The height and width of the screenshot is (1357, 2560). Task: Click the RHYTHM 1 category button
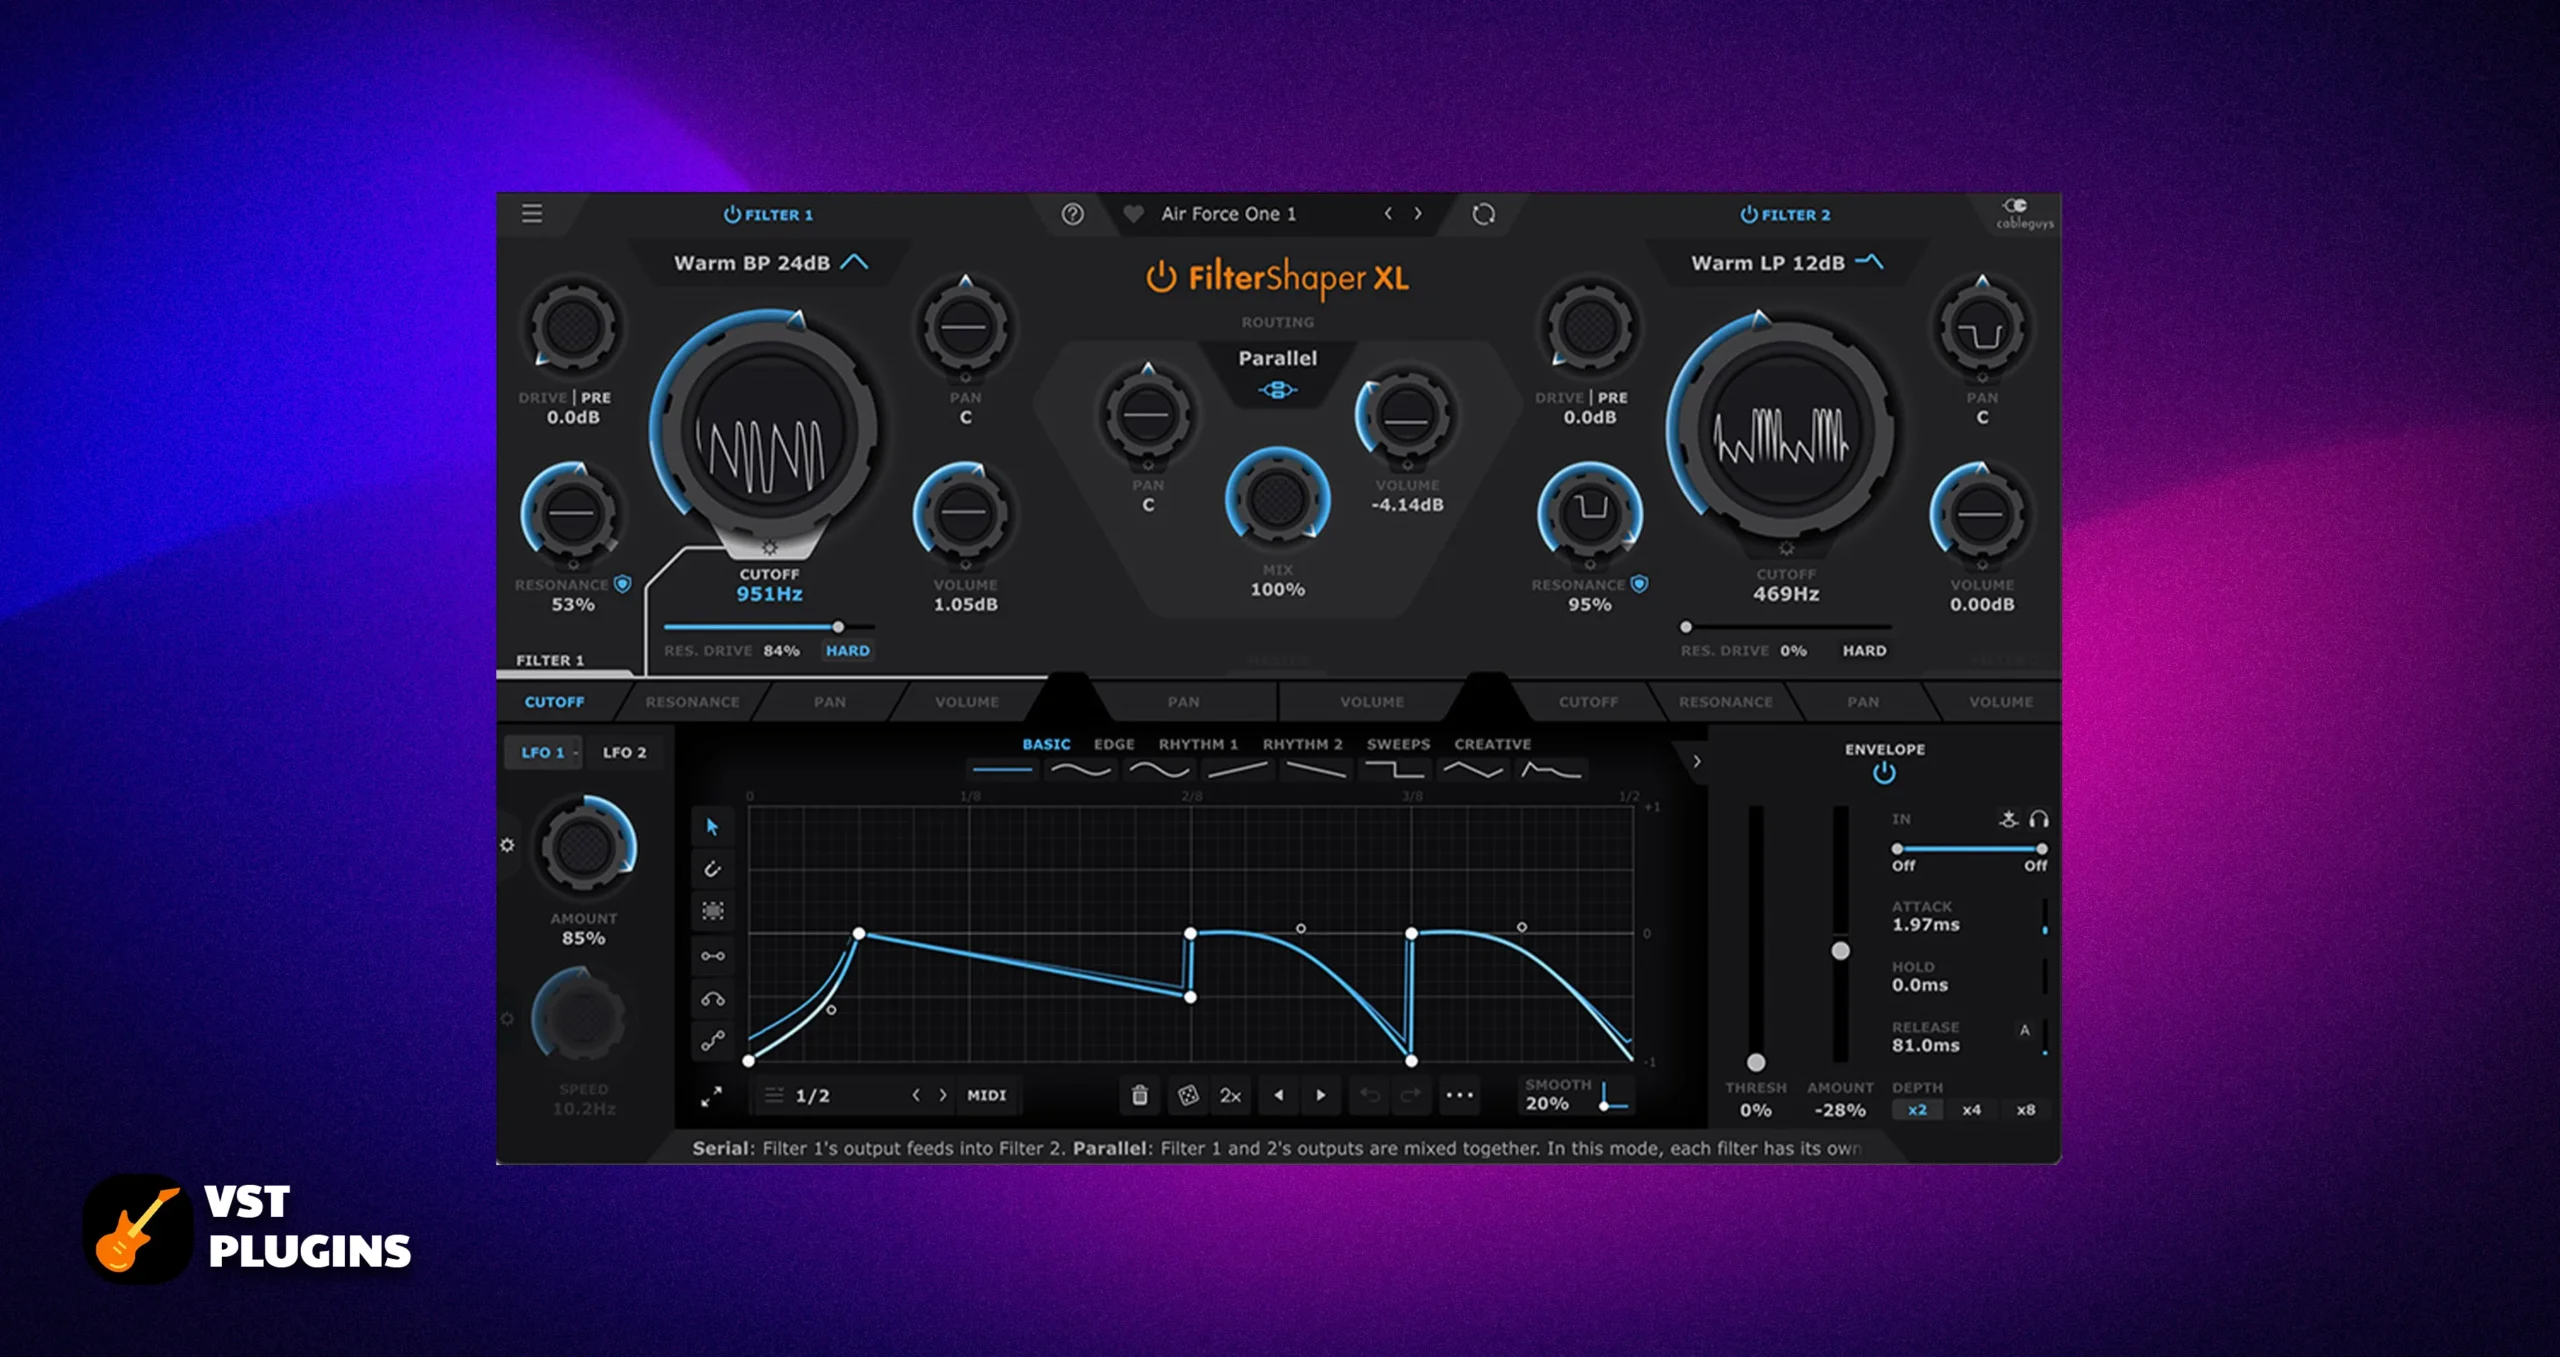tap(1198, 744)
